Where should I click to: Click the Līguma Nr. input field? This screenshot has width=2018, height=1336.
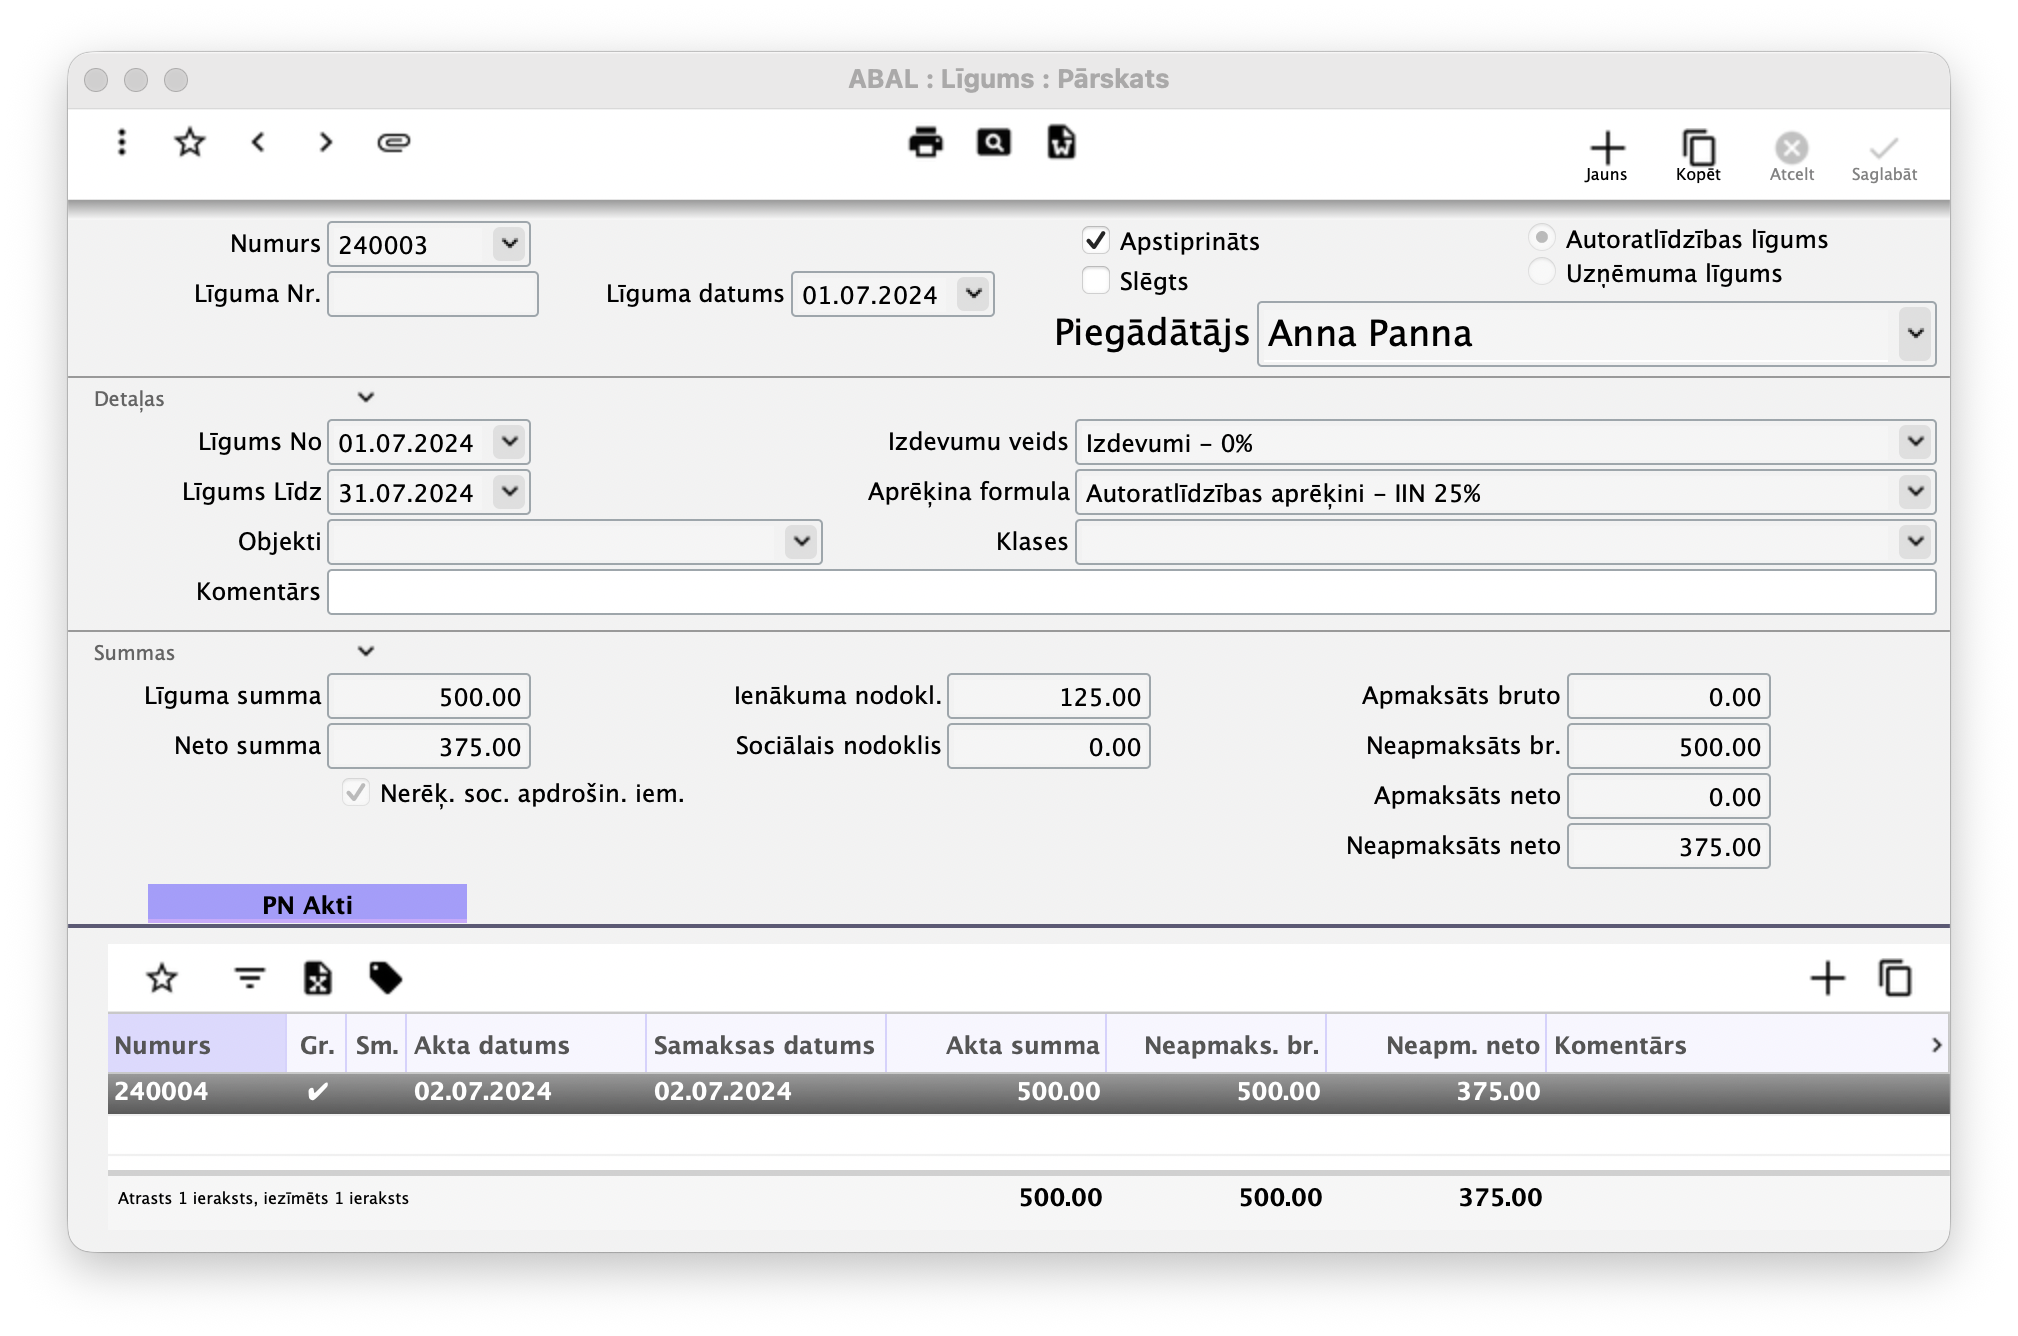pyautogui.click(x=433, y=294)
